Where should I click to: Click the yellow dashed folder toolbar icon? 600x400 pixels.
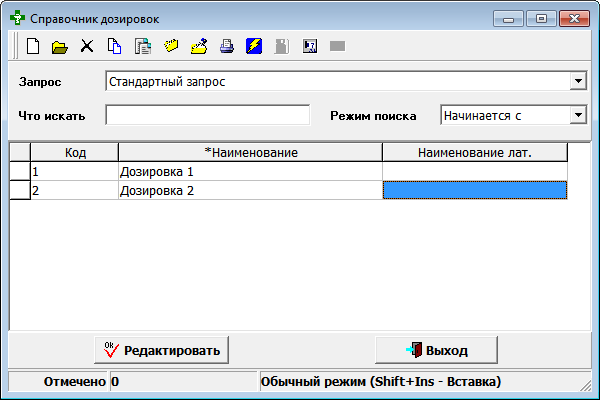[x=171, y=46]
